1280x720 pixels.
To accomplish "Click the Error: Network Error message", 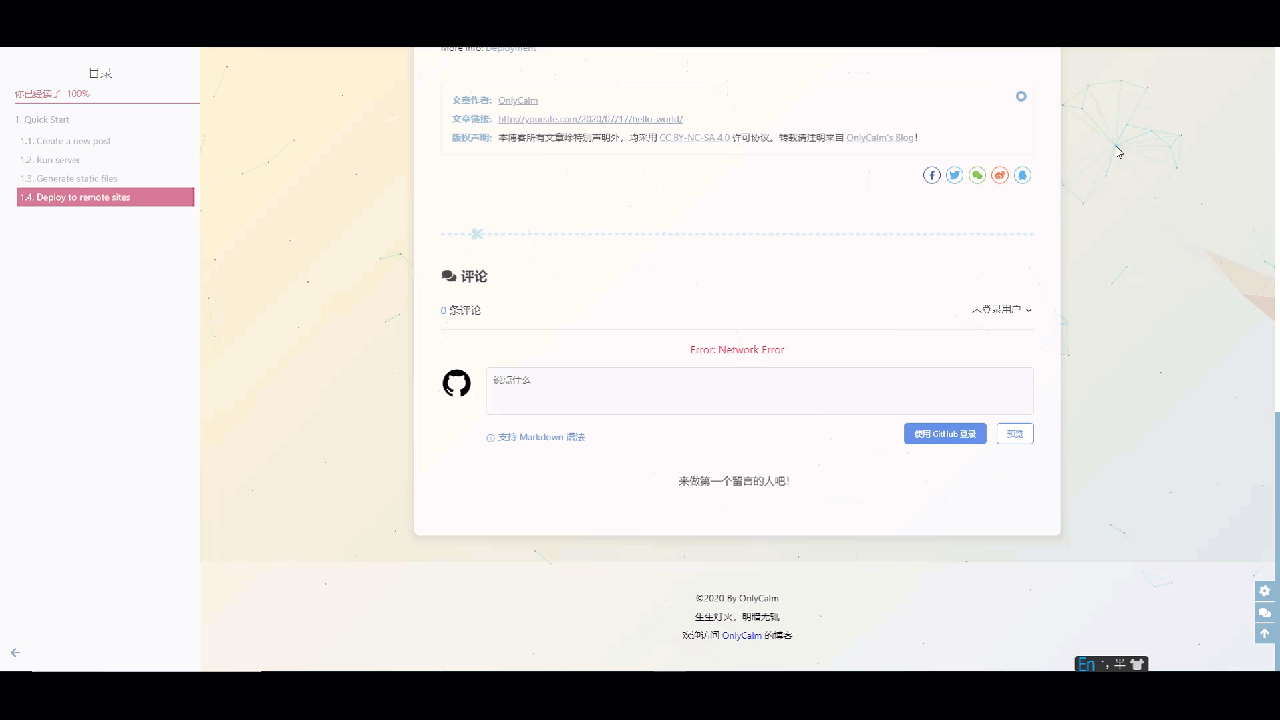I will click(x=737, y=350).
